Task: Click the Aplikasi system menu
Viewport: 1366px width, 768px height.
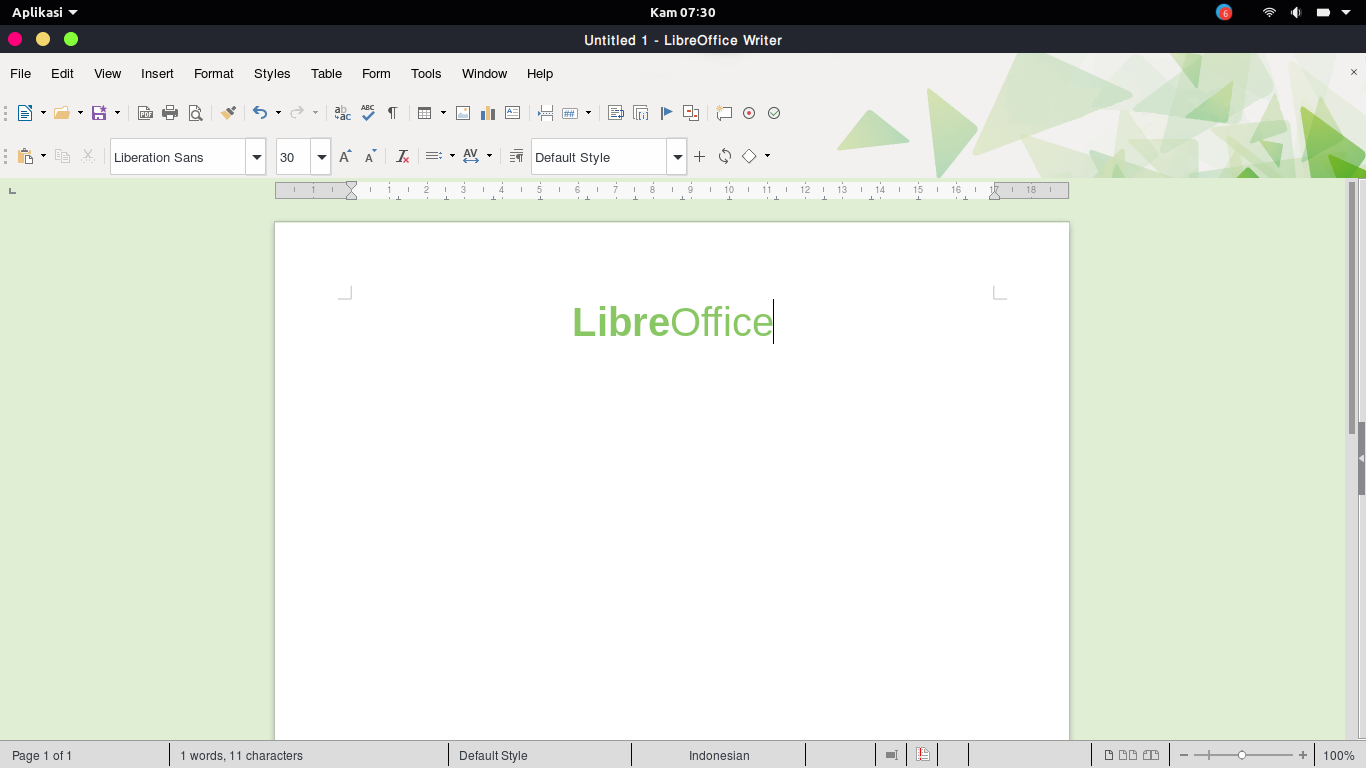Action: click(x=45, y=12)
